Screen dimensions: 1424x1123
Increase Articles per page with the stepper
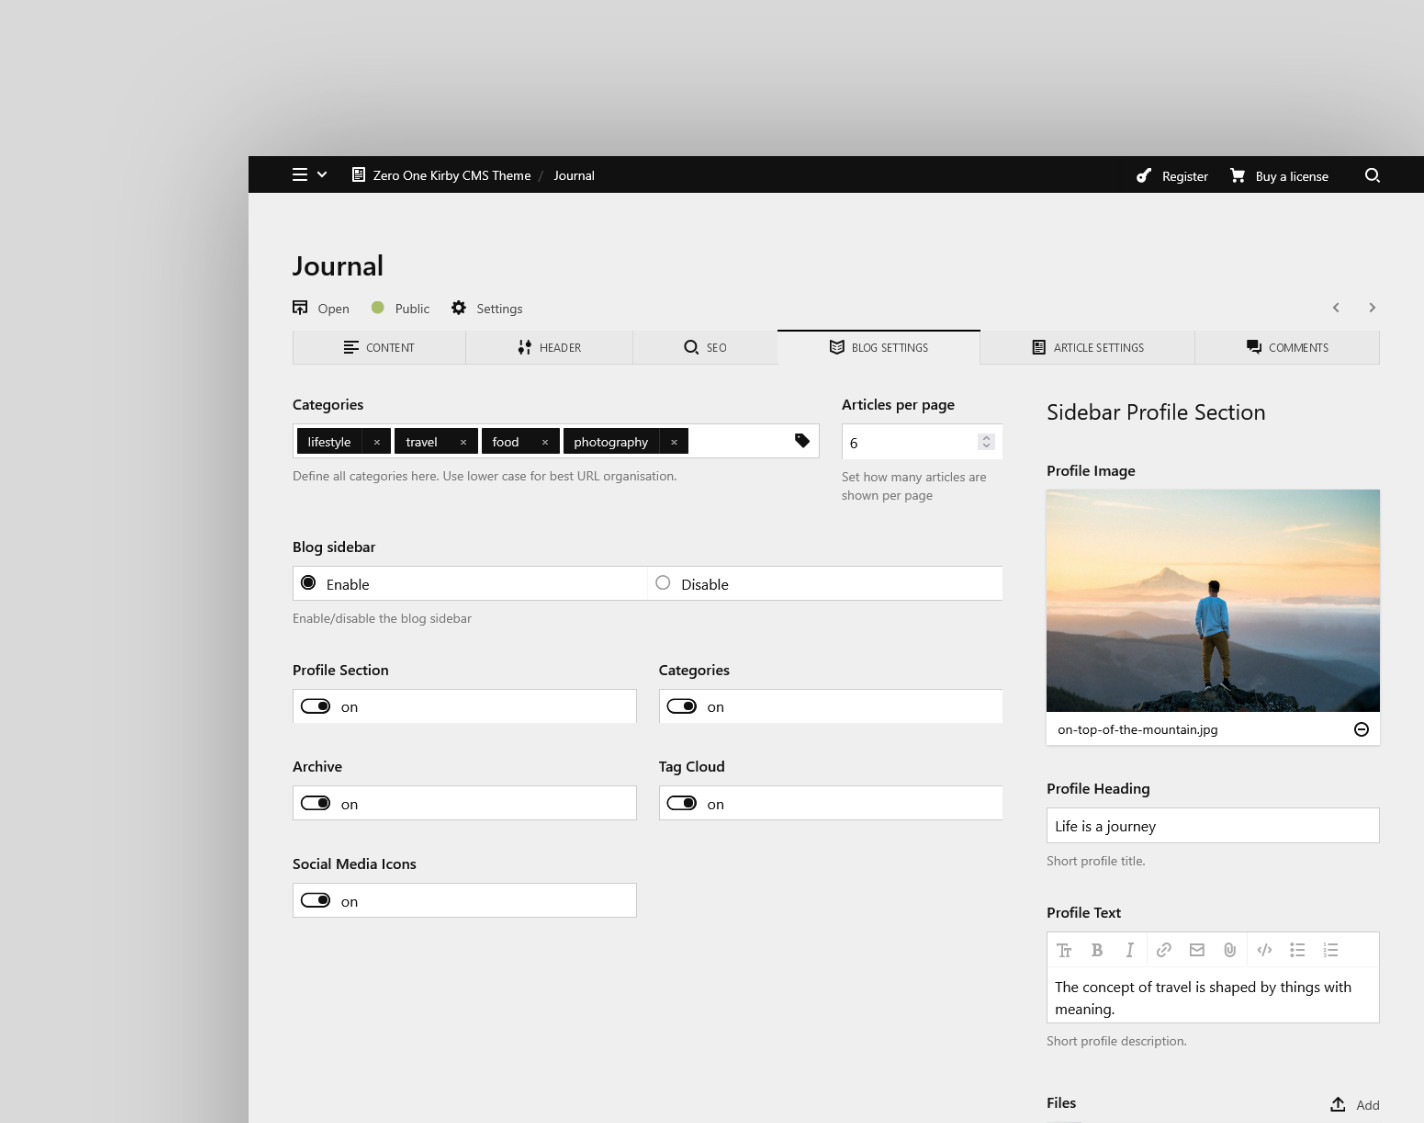985,437
